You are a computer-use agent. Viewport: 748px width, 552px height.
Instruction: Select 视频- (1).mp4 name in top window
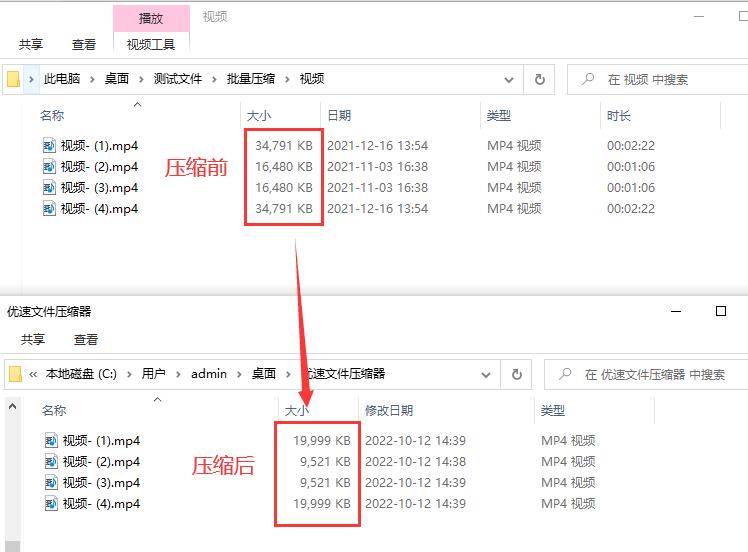[99, 146]
